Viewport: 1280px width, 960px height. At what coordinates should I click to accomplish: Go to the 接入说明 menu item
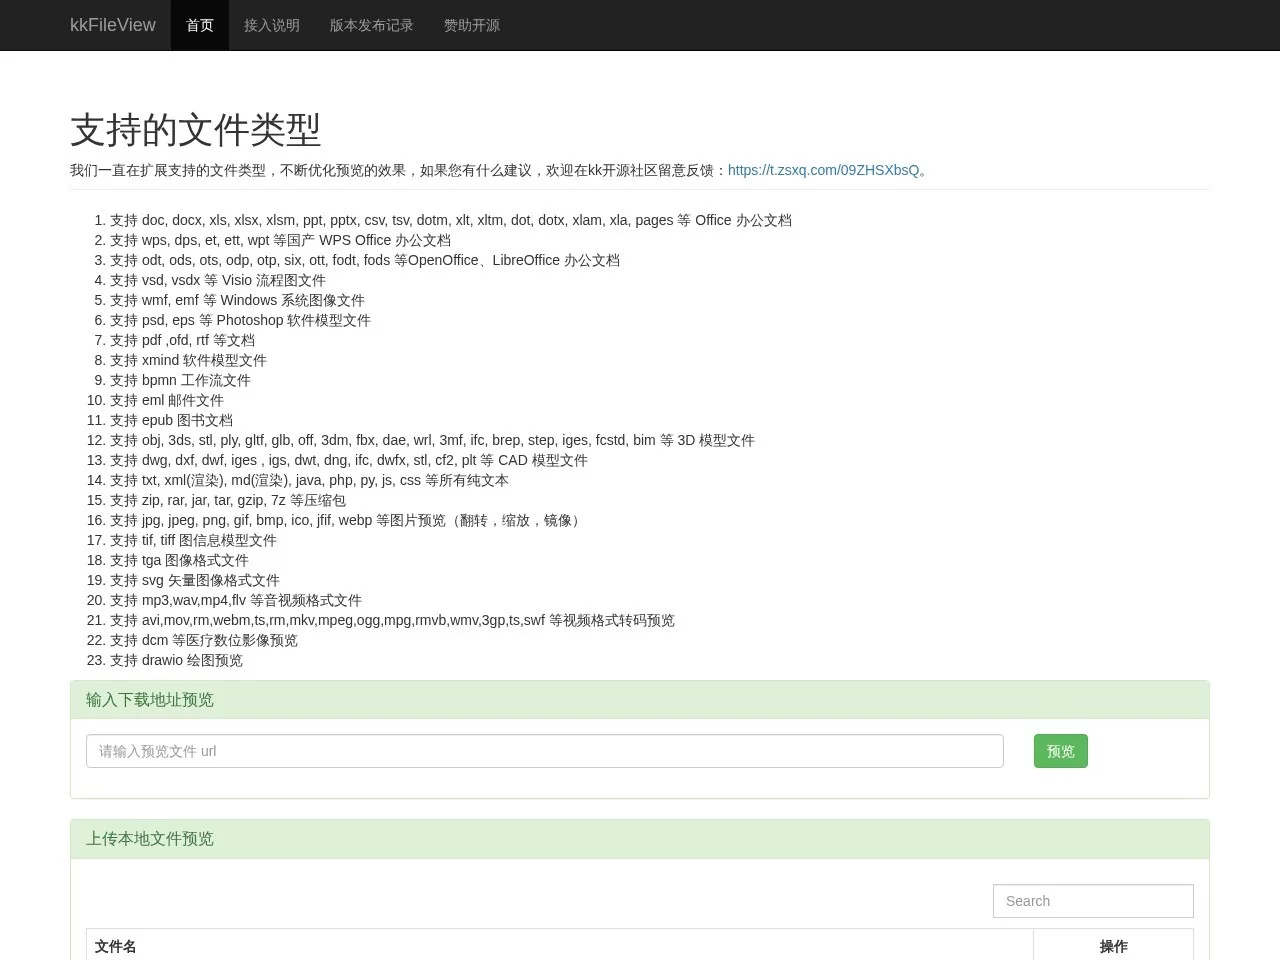272,25
